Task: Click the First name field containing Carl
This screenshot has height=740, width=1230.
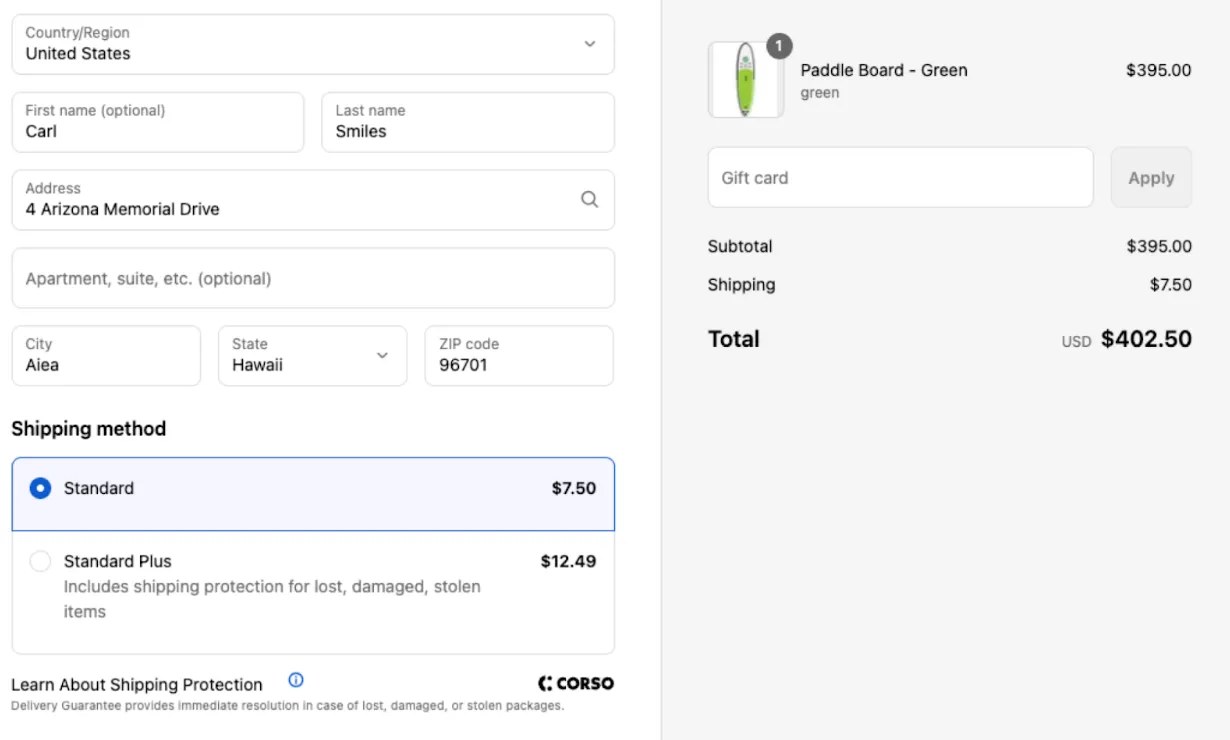Action: [x=157, y=122]
